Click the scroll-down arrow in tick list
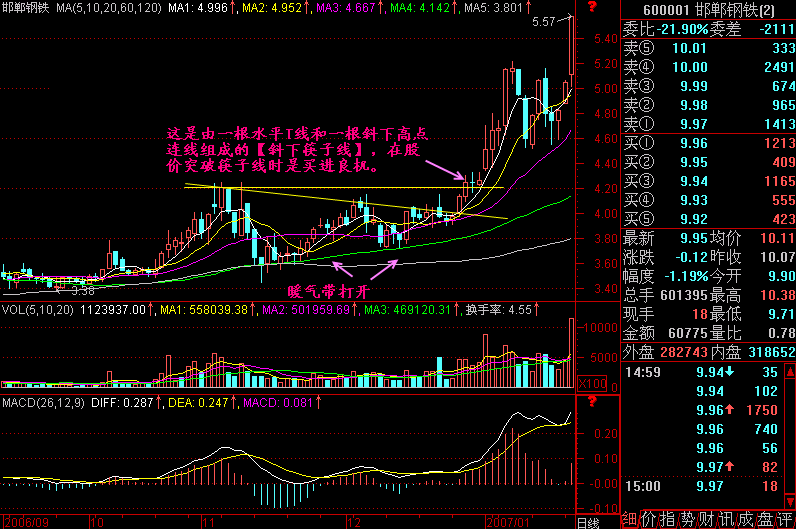 [x=790, y=503]
